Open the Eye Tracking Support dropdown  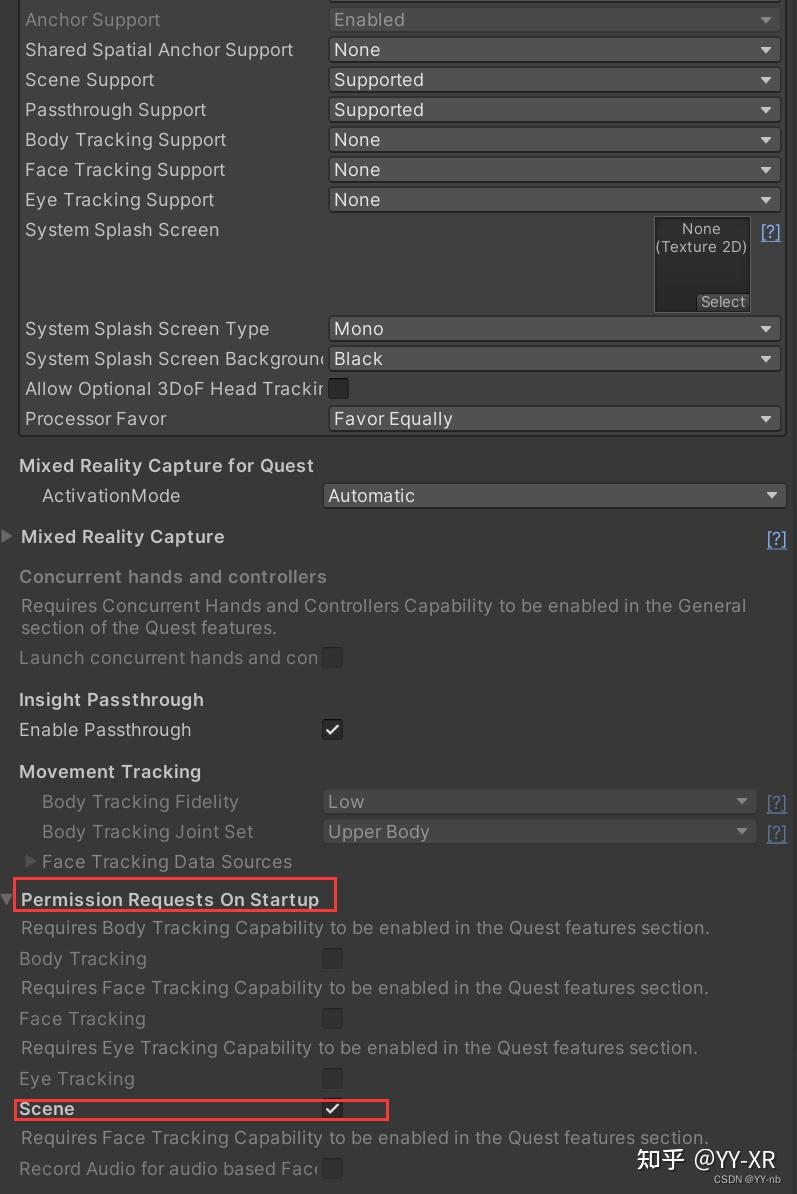pyautogui.click(x=554, y=199)
